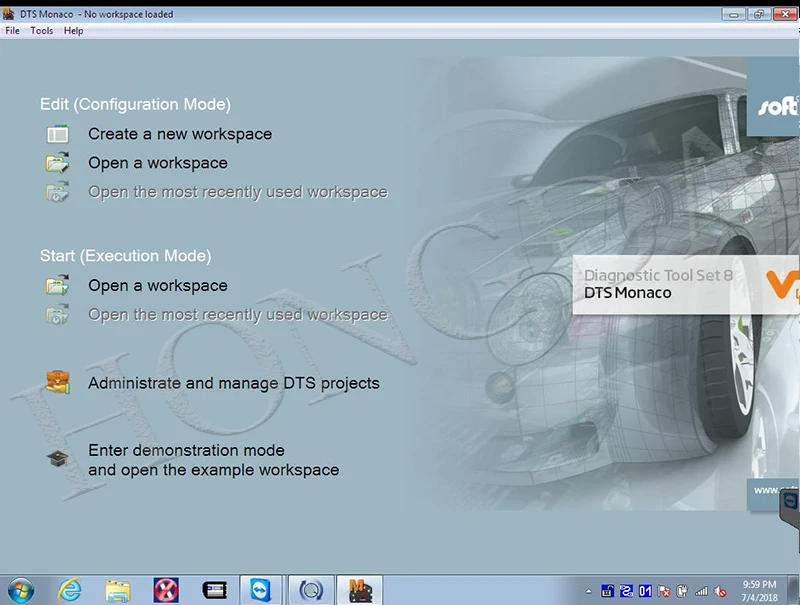Click 'Open the most recently used workspace' under Start

point(238,315)
